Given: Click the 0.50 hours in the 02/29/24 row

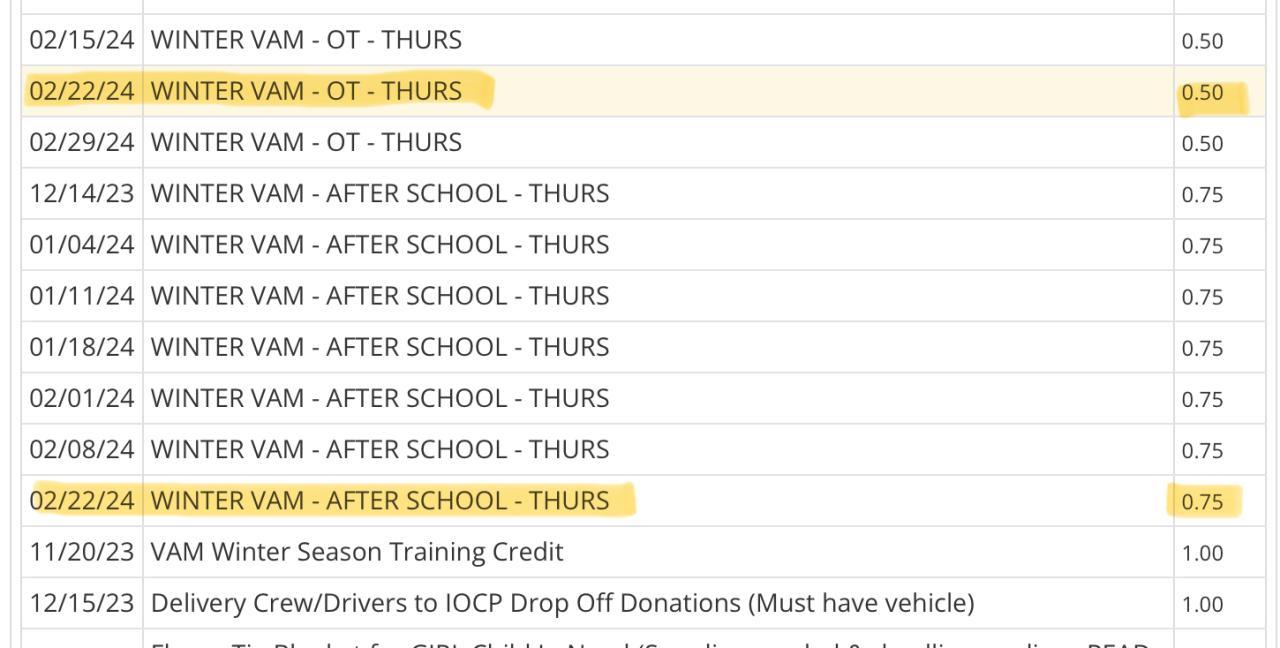Looking at the screenshot, I should (x=1202, y=144).
